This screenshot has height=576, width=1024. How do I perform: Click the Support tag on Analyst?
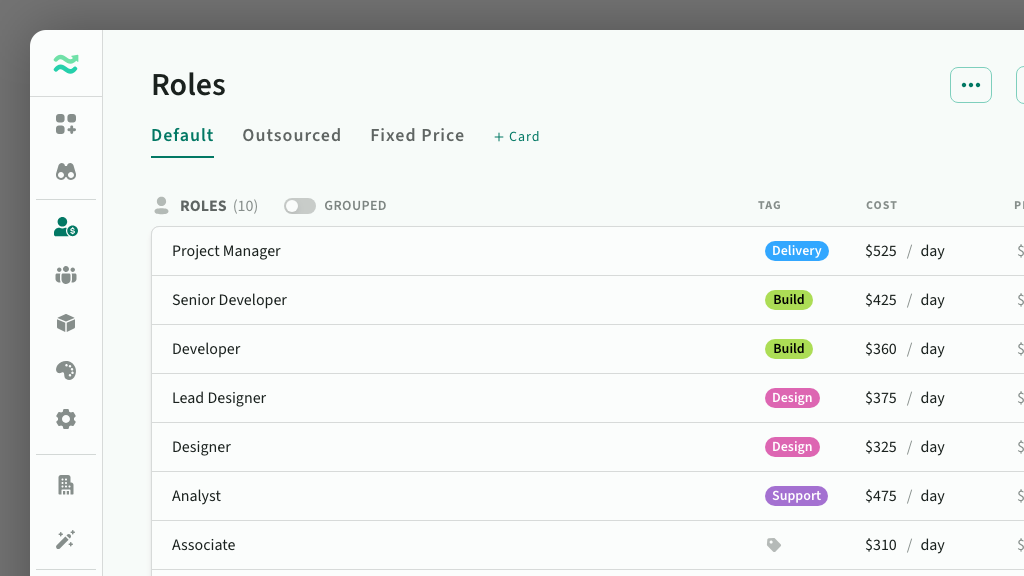[796, 496]
